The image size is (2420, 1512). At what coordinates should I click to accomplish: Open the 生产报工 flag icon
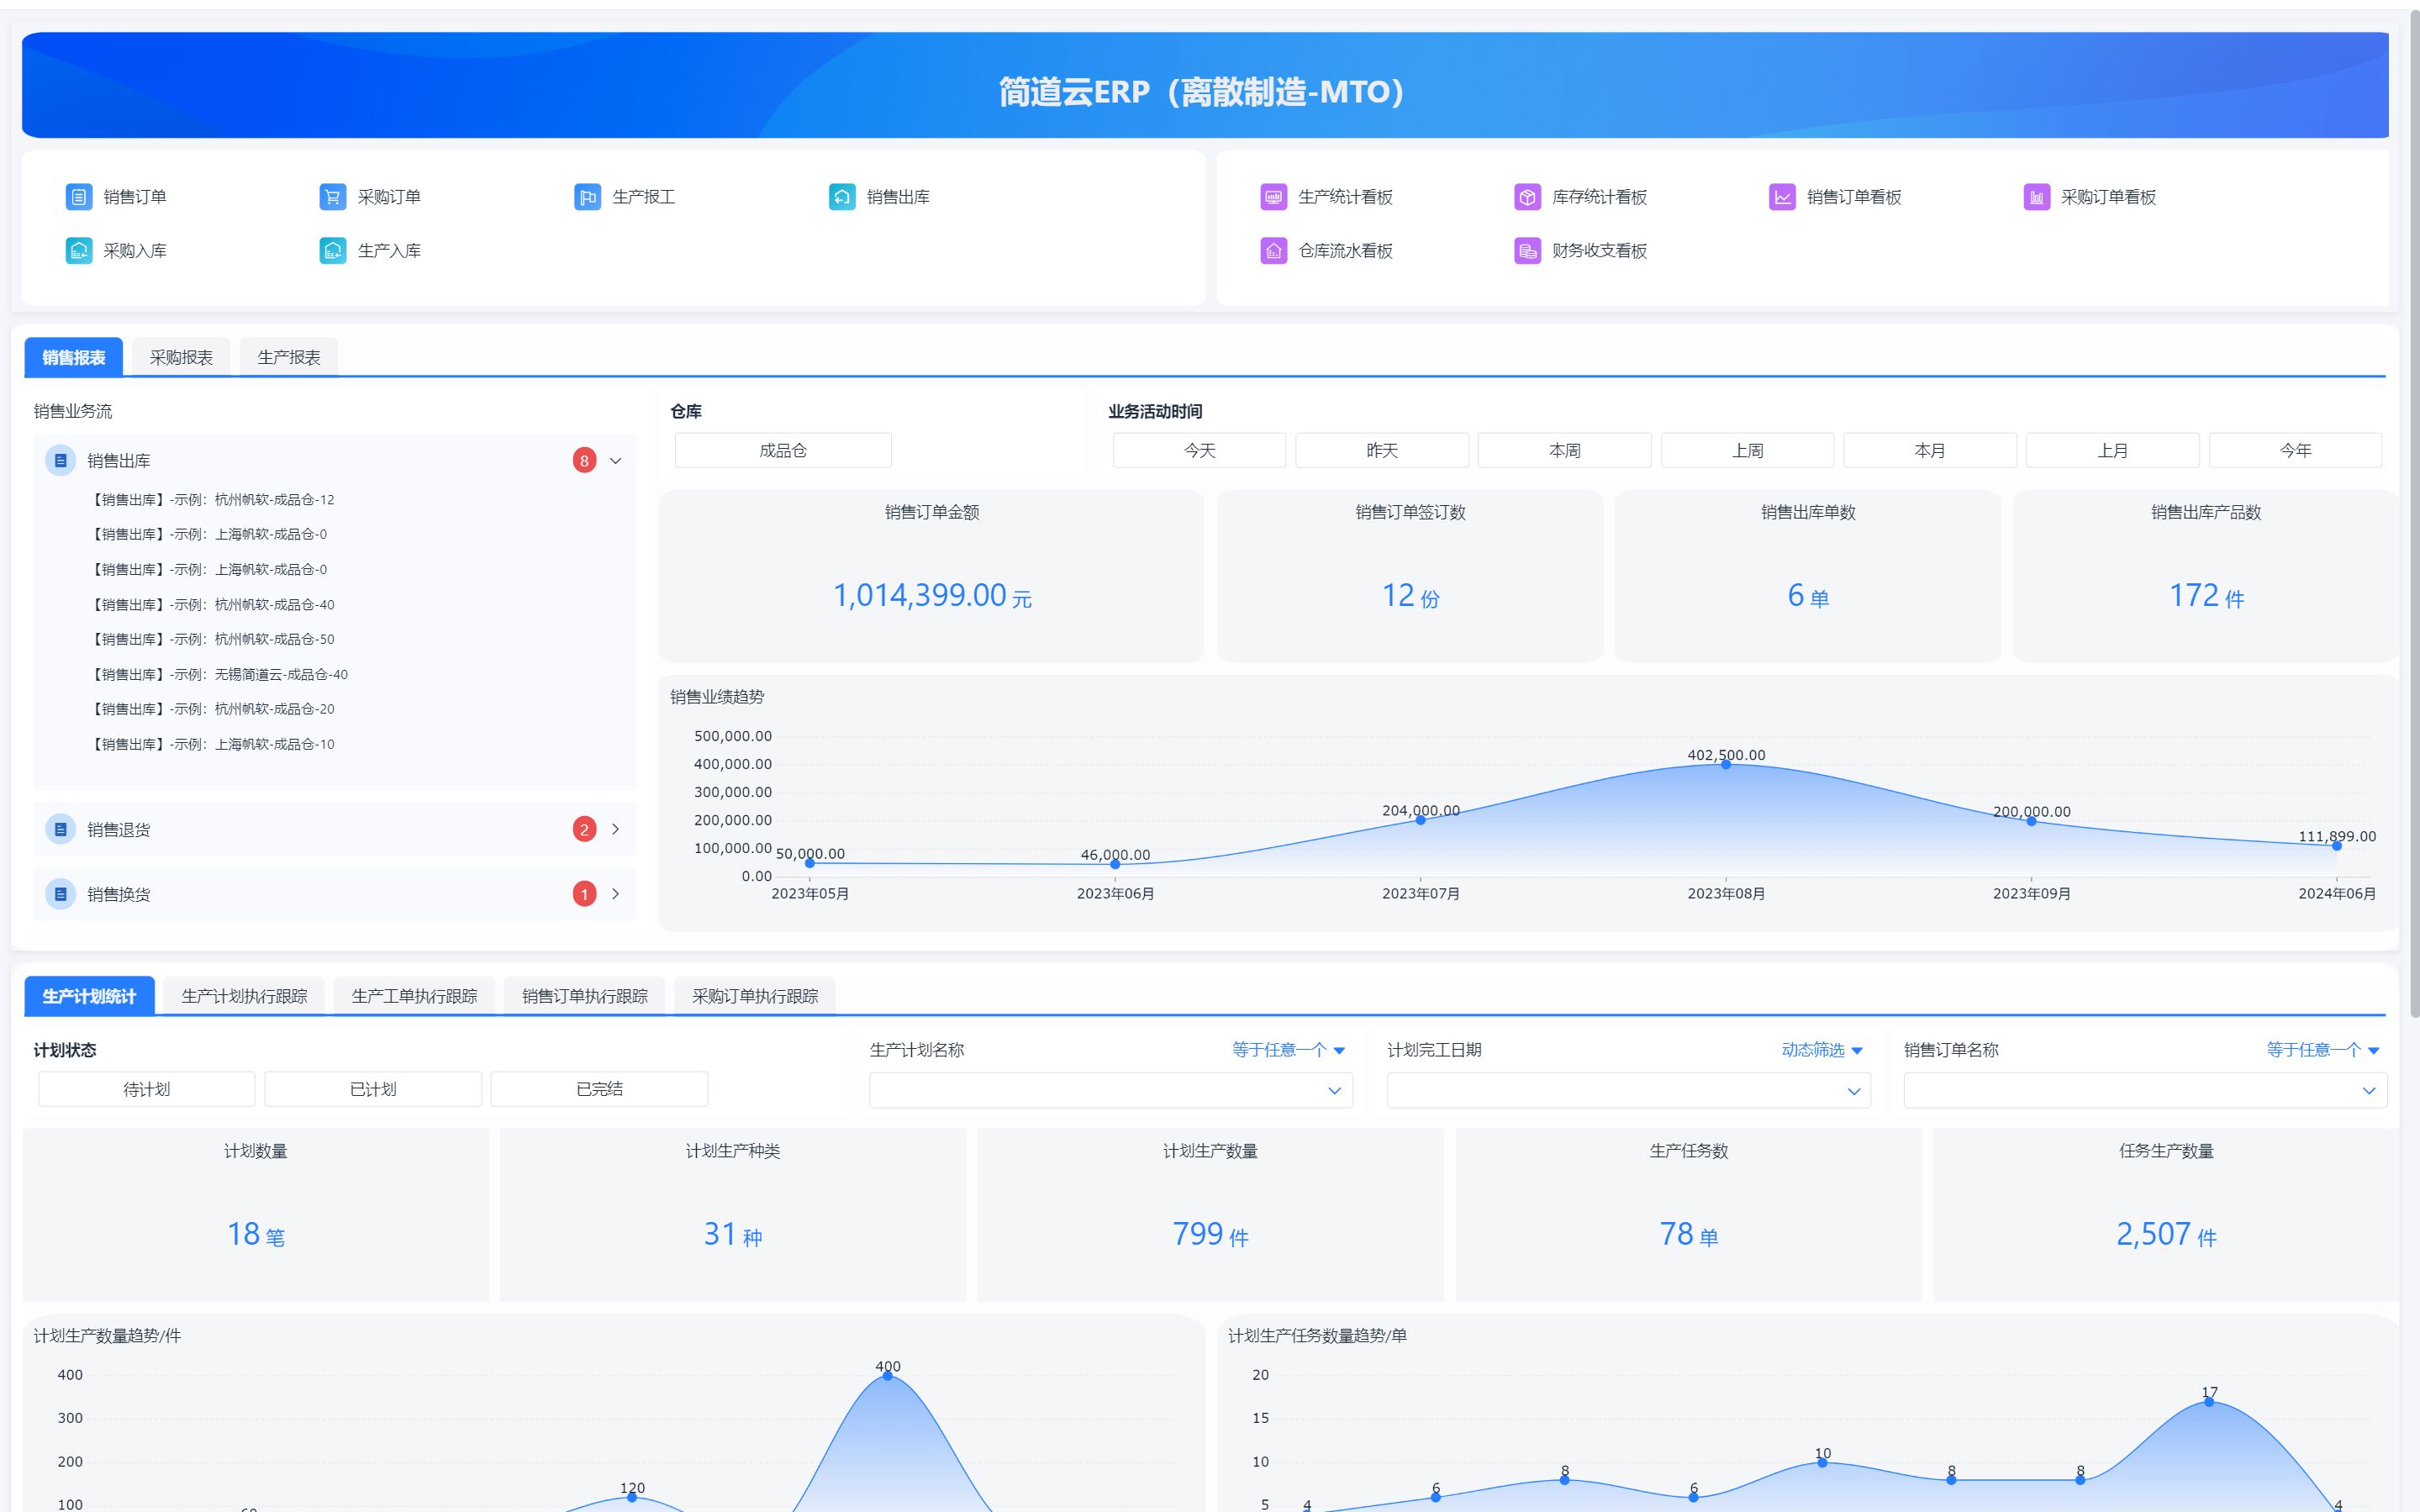[x=587, y=197]
